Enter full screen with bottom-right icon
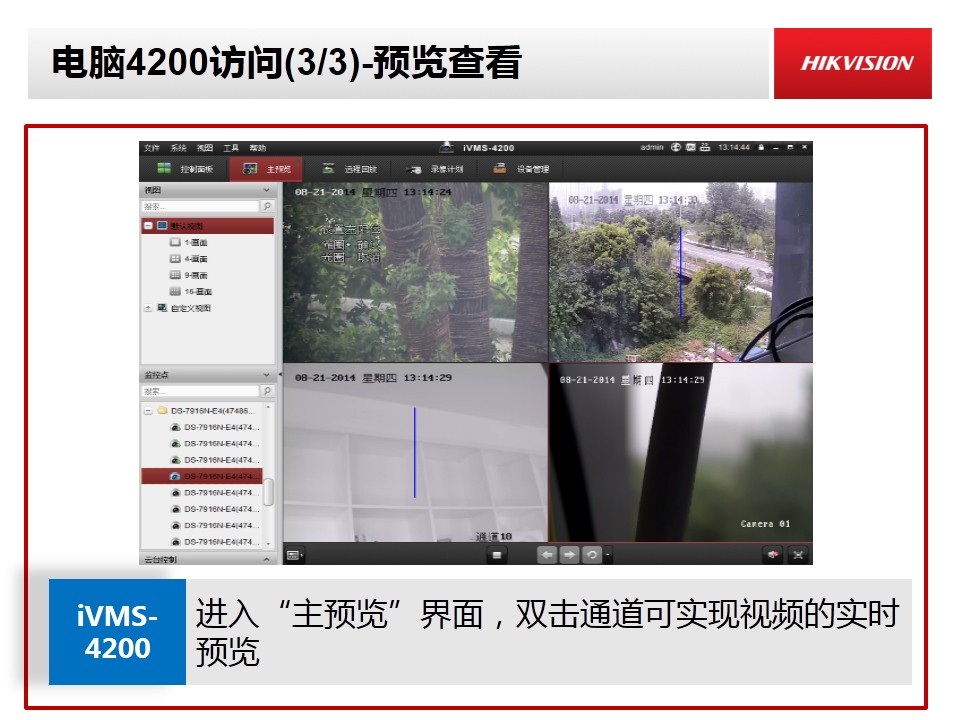This screenshot has width=960, height=720. pos(798,555)
